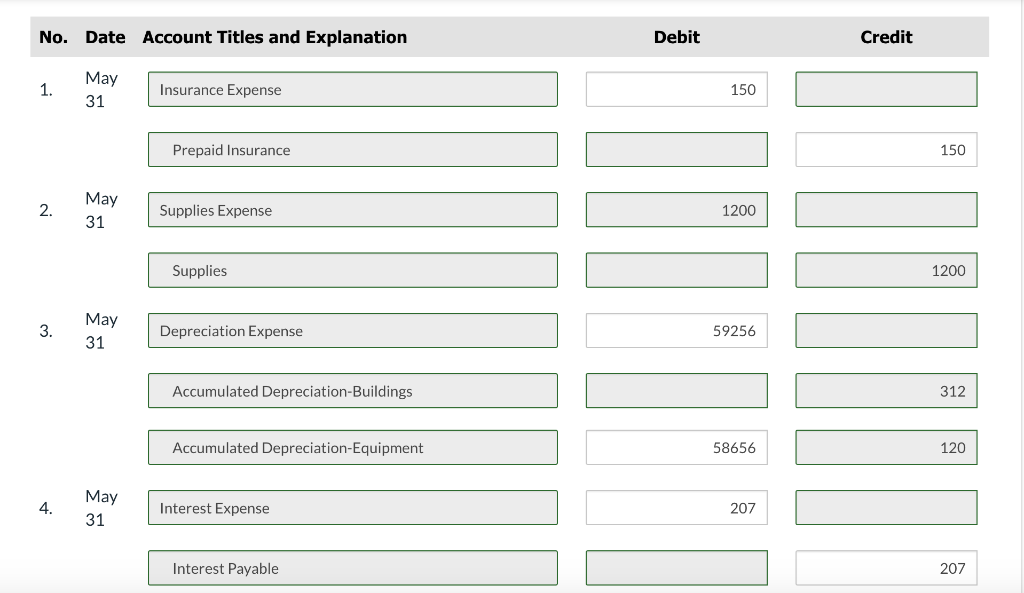
Task: Click the Debit column header
Action: pos(676,37)
